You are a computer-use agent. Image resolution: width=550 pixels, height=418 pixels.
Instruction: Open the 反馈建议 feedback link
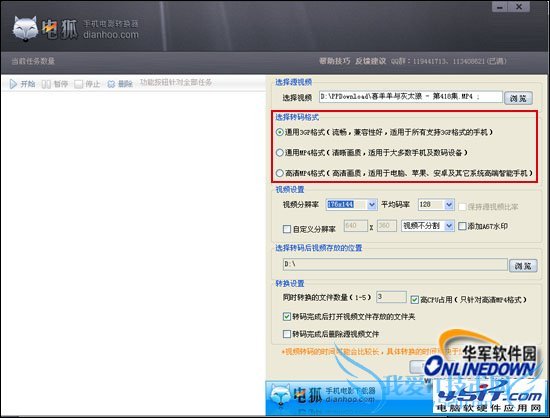pos(370,61)
